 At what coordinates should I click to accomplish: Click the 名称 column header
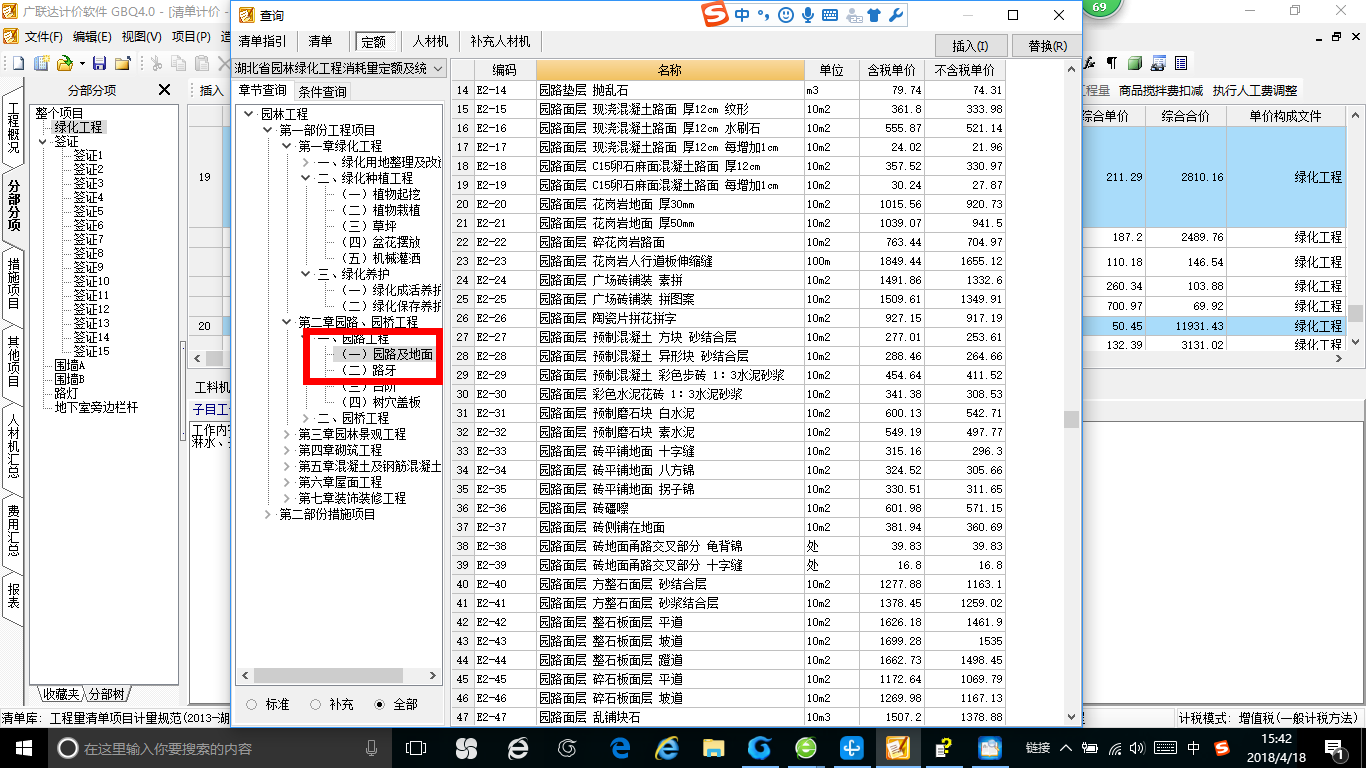(670, 70)
